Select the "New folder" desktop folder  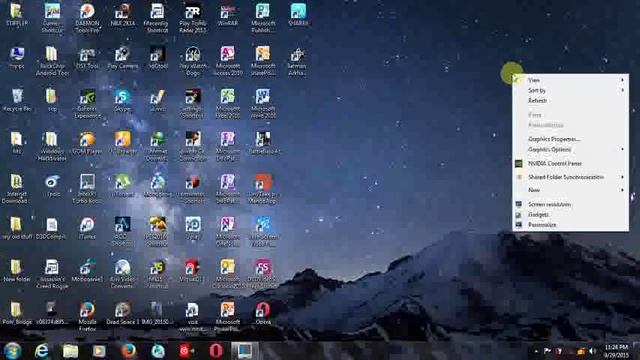click(x=16, y=271)
